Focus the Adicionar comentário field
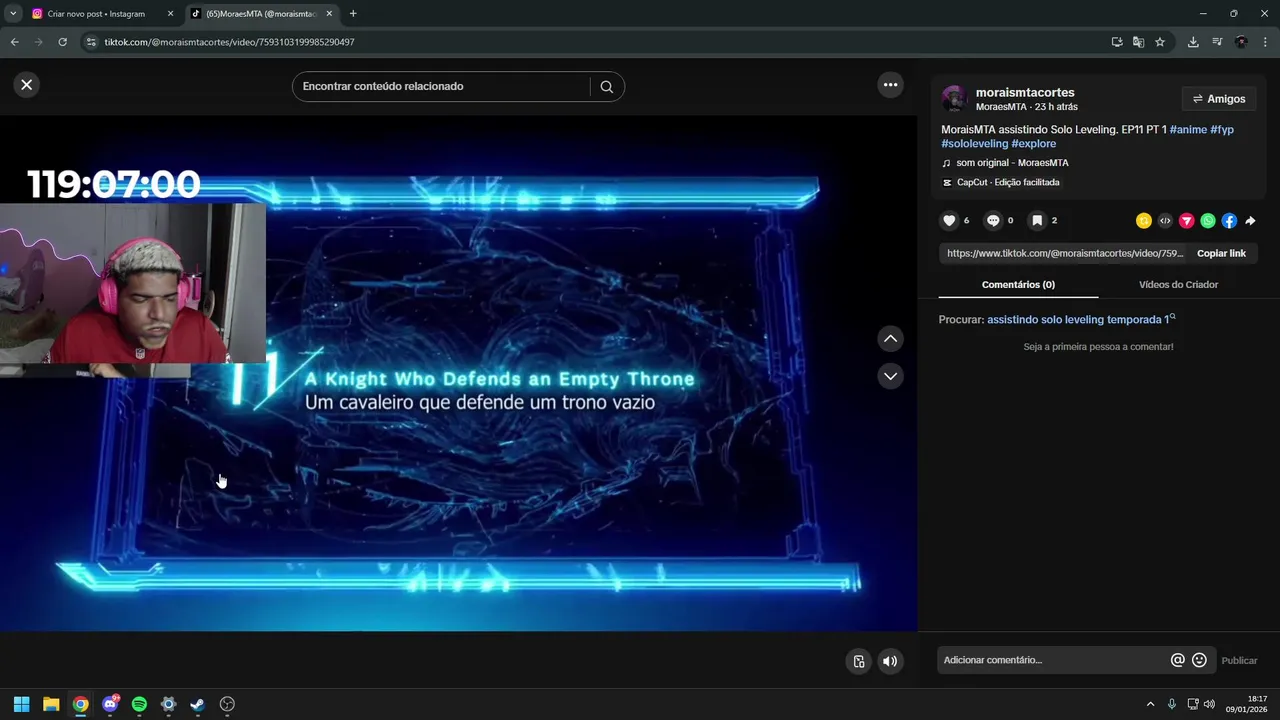1280x720 pixels. 1055,660
